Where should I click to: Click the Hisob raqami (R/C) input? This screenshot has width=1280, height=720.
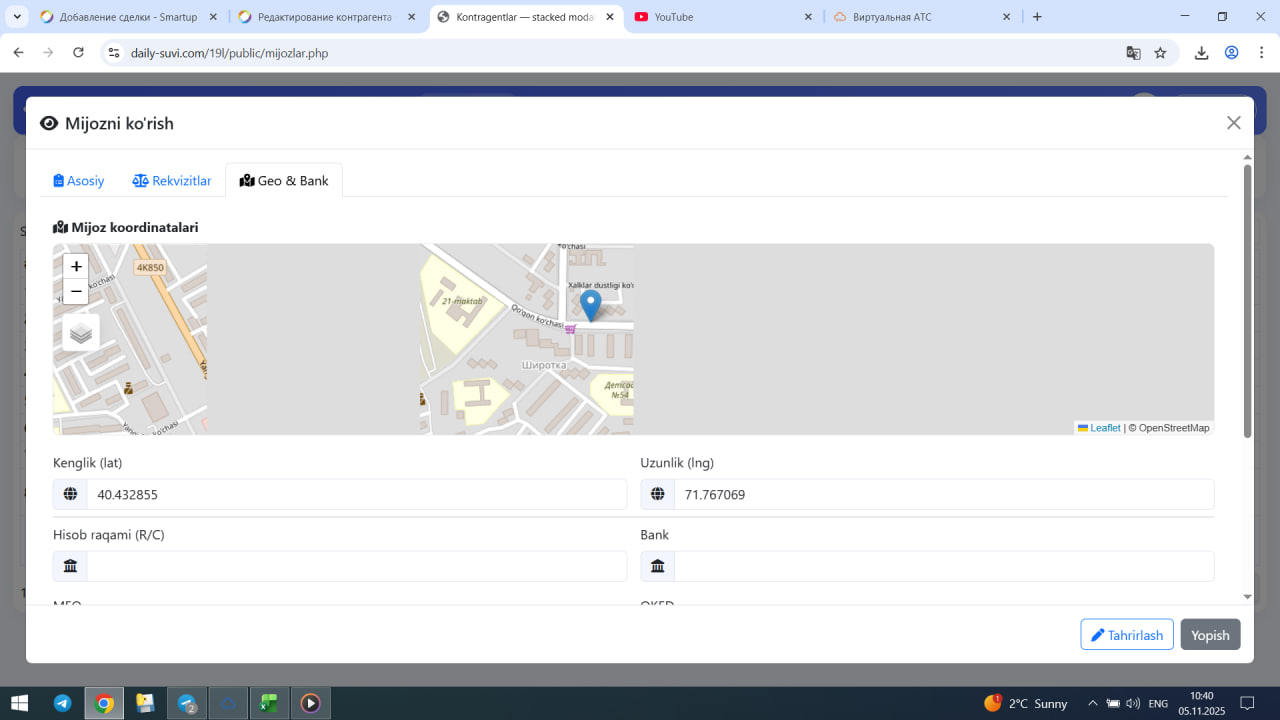356,566
